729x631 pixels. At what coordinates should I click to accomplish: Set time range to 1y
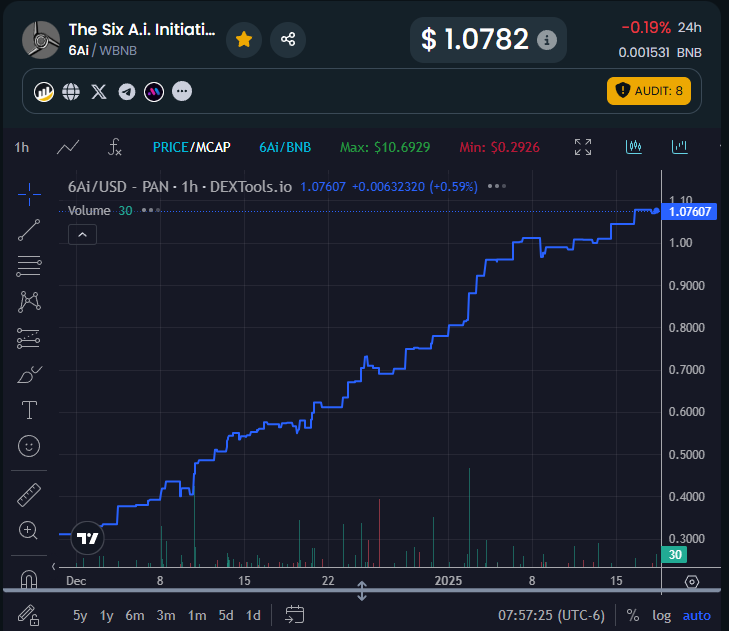(x=106, y=616)
